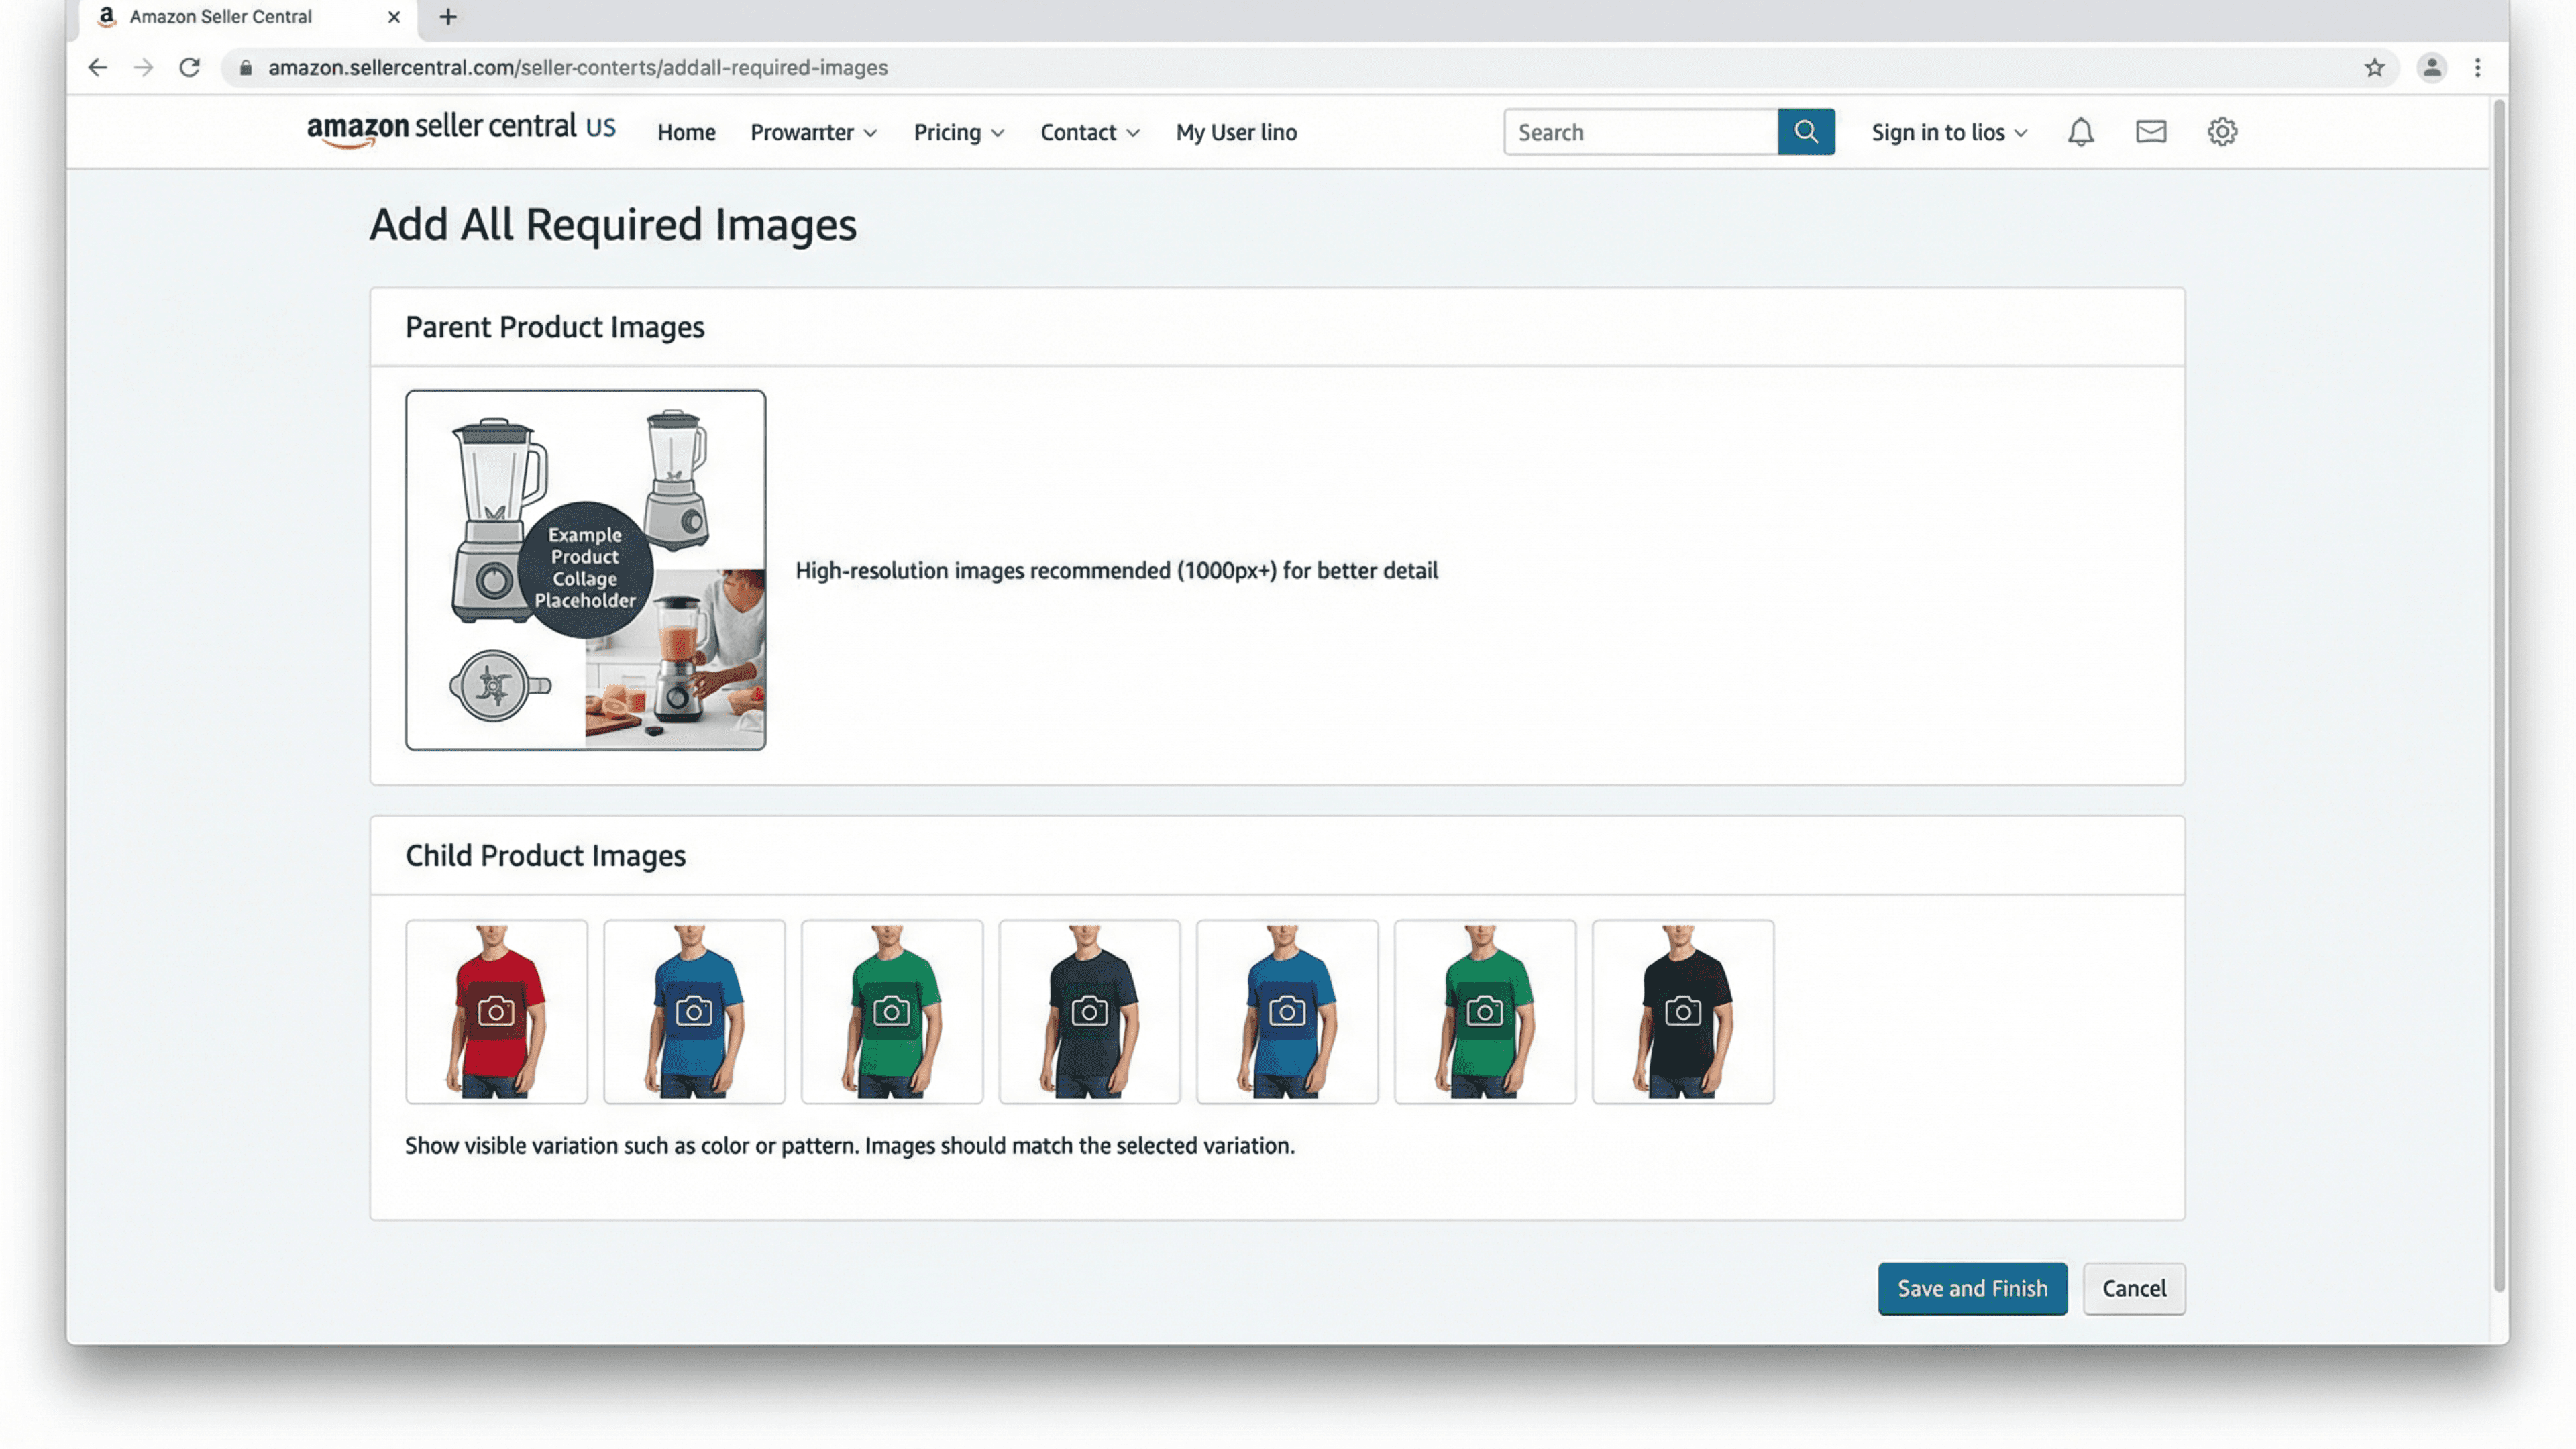
Task: Click into the Search input field
Action: tap(1640, 133)
